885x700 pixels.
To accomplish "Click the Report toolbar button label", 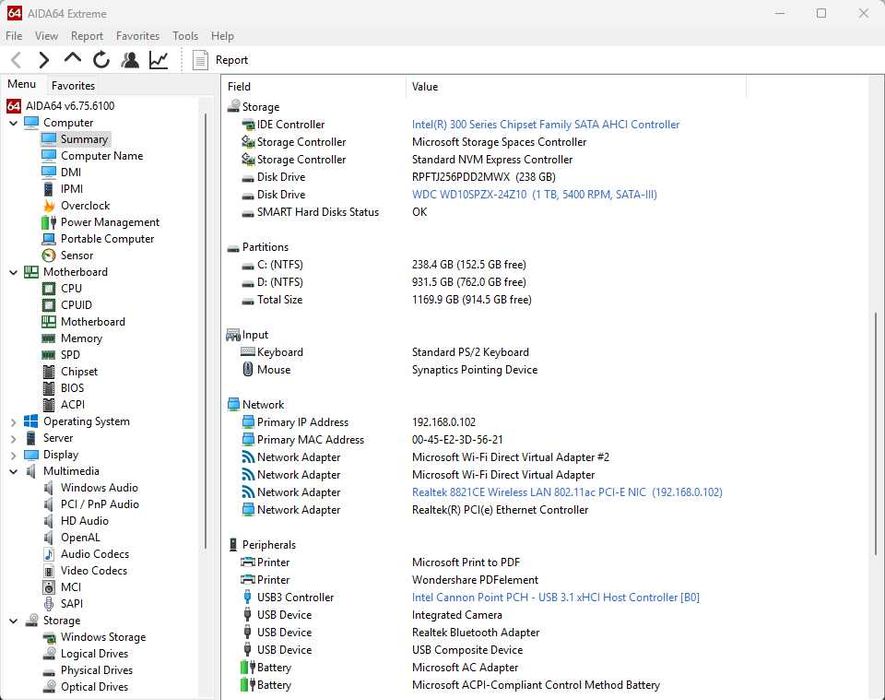I will pyautogui.click(x=231, y=60).
